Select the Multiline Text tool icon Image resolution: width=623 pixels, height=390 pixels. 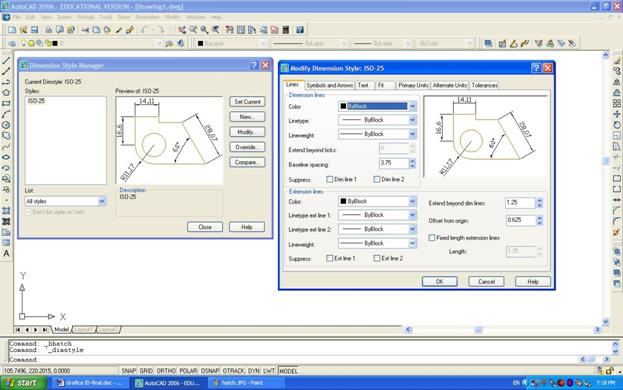coord(6,253)
